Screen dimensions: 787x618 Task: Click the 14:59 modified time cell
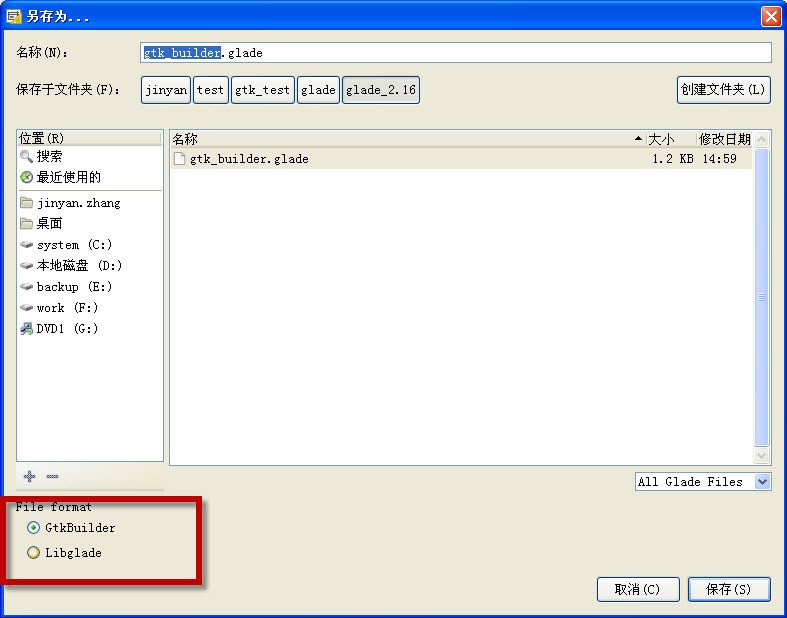tap(719, 159)
